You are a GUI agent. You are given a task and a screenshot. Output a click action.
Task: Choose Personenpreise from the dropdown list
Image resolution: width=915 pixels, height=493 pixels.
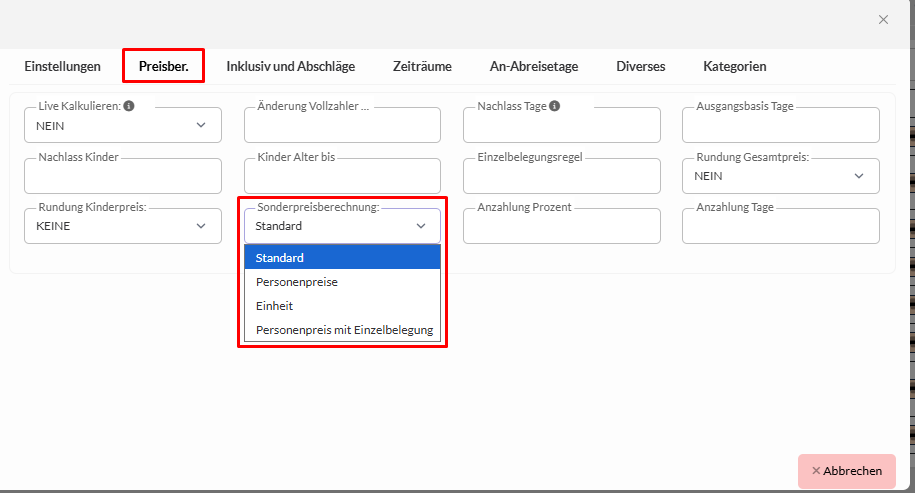(x=342, y=282)
